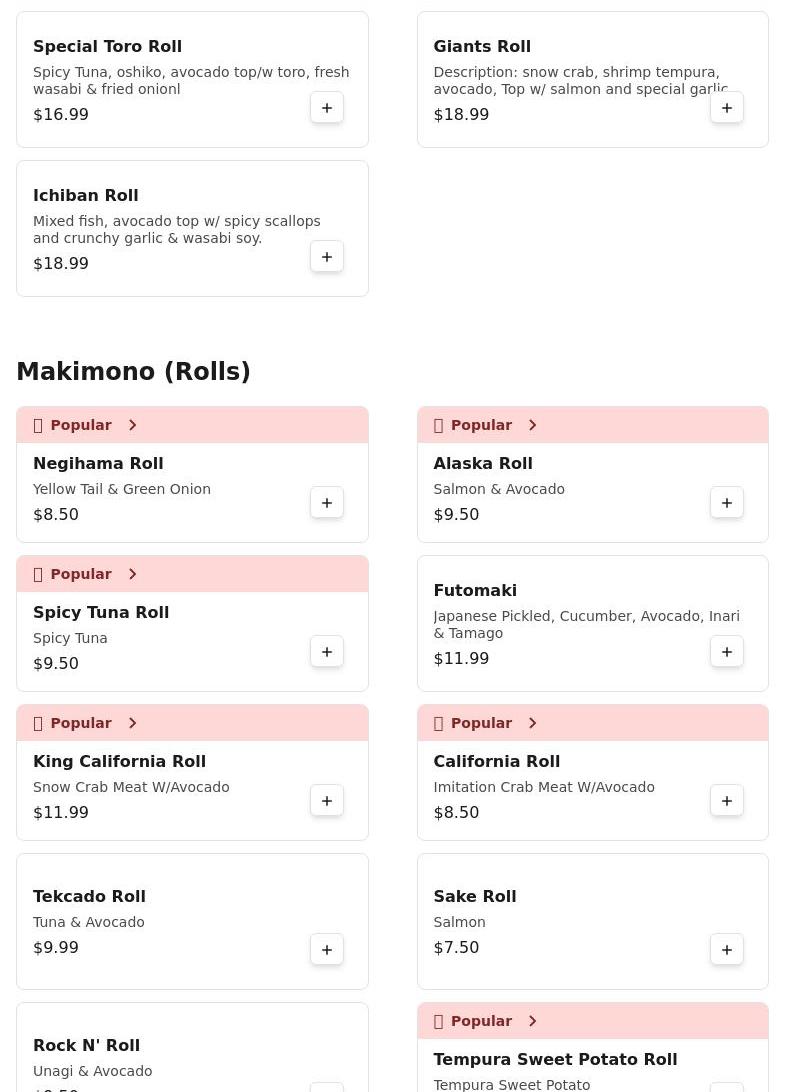Image resolution: width=785 pixels, height=1092 pixels.
Task: Expand Popular banner above King California Roll
Action: pos(132,723)
